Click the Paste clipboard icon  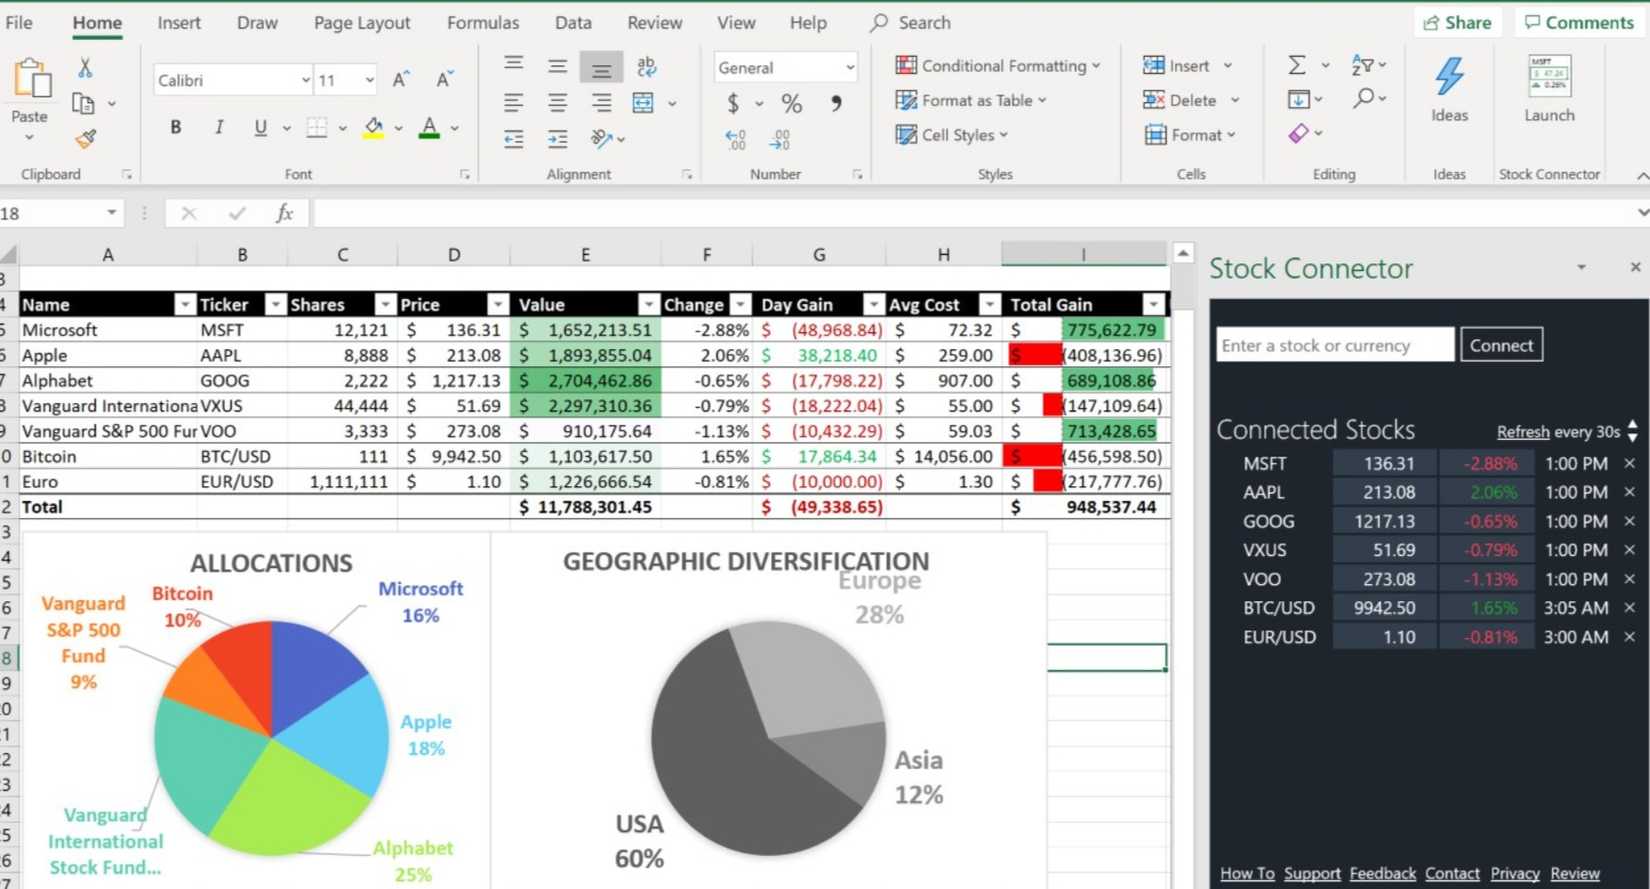coord(31,80)
